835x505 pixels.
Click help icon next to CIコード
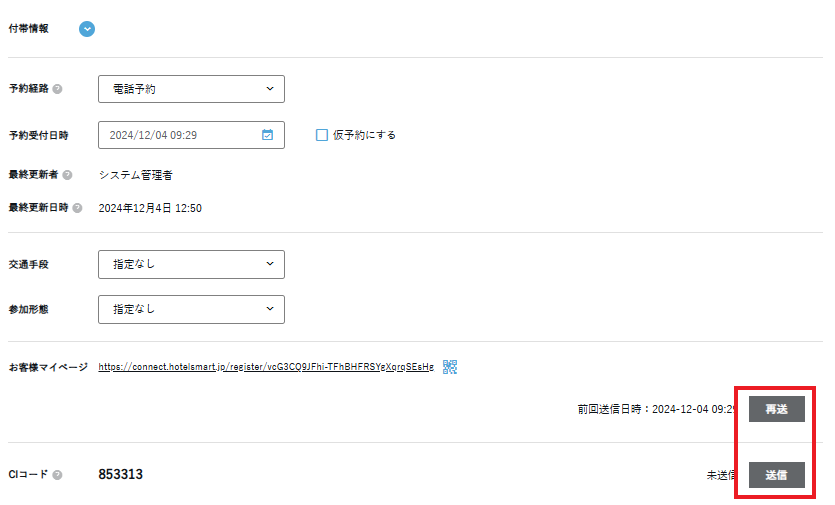(57, 475)
